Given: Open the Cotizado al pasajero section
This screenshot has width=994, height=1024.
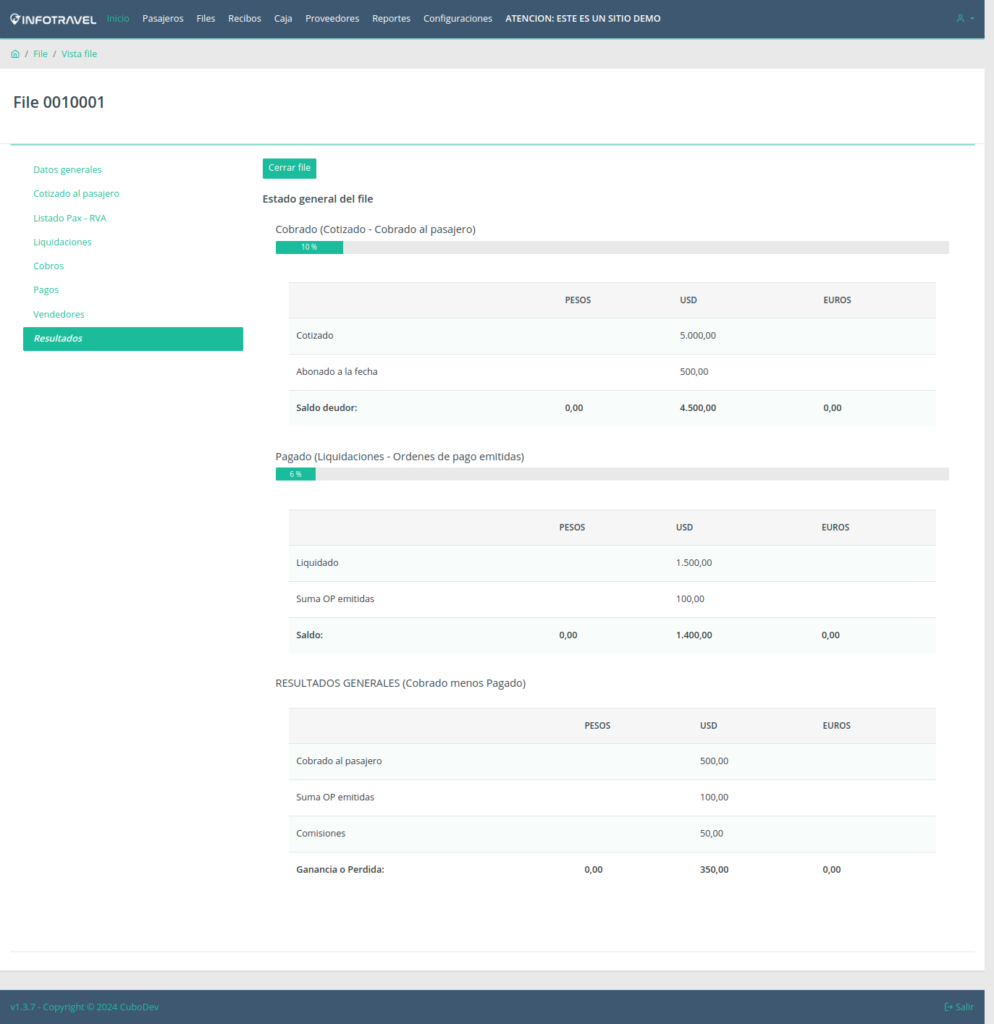Looking at the screenshot, I should tap(76, 194).
